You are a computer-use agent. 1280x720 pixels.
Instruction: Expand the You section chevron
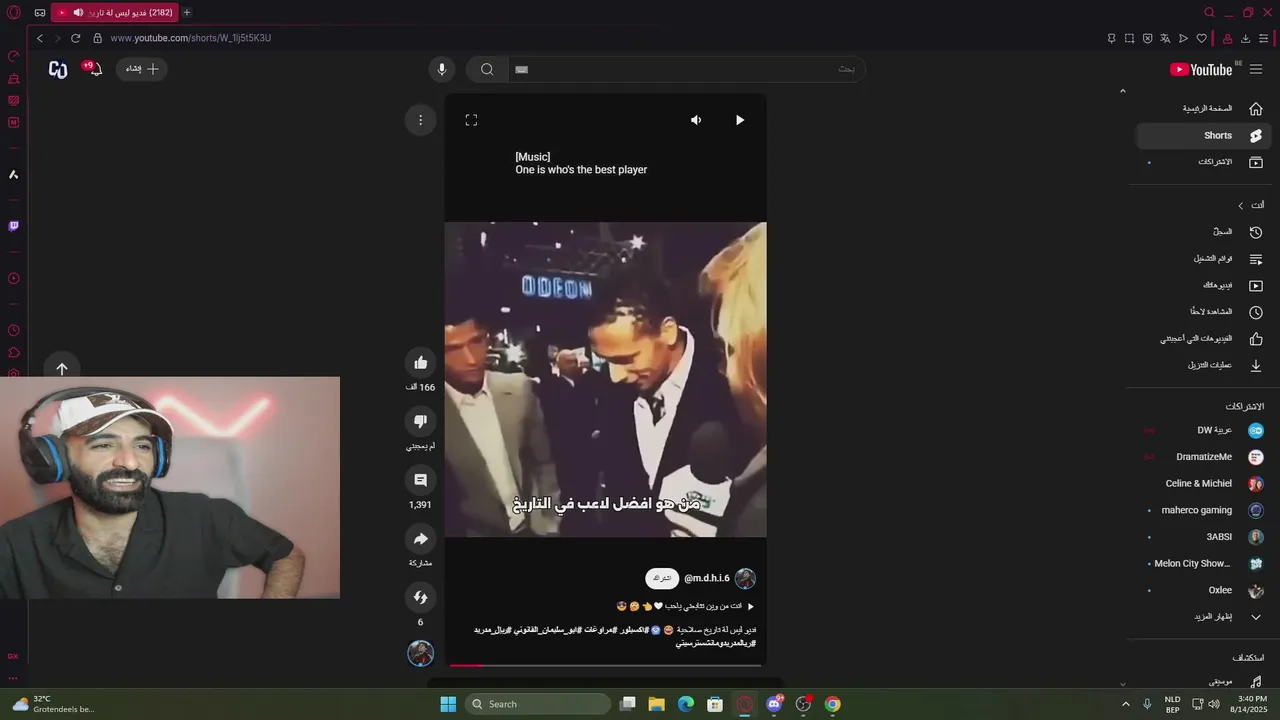tap(1241, 205)
